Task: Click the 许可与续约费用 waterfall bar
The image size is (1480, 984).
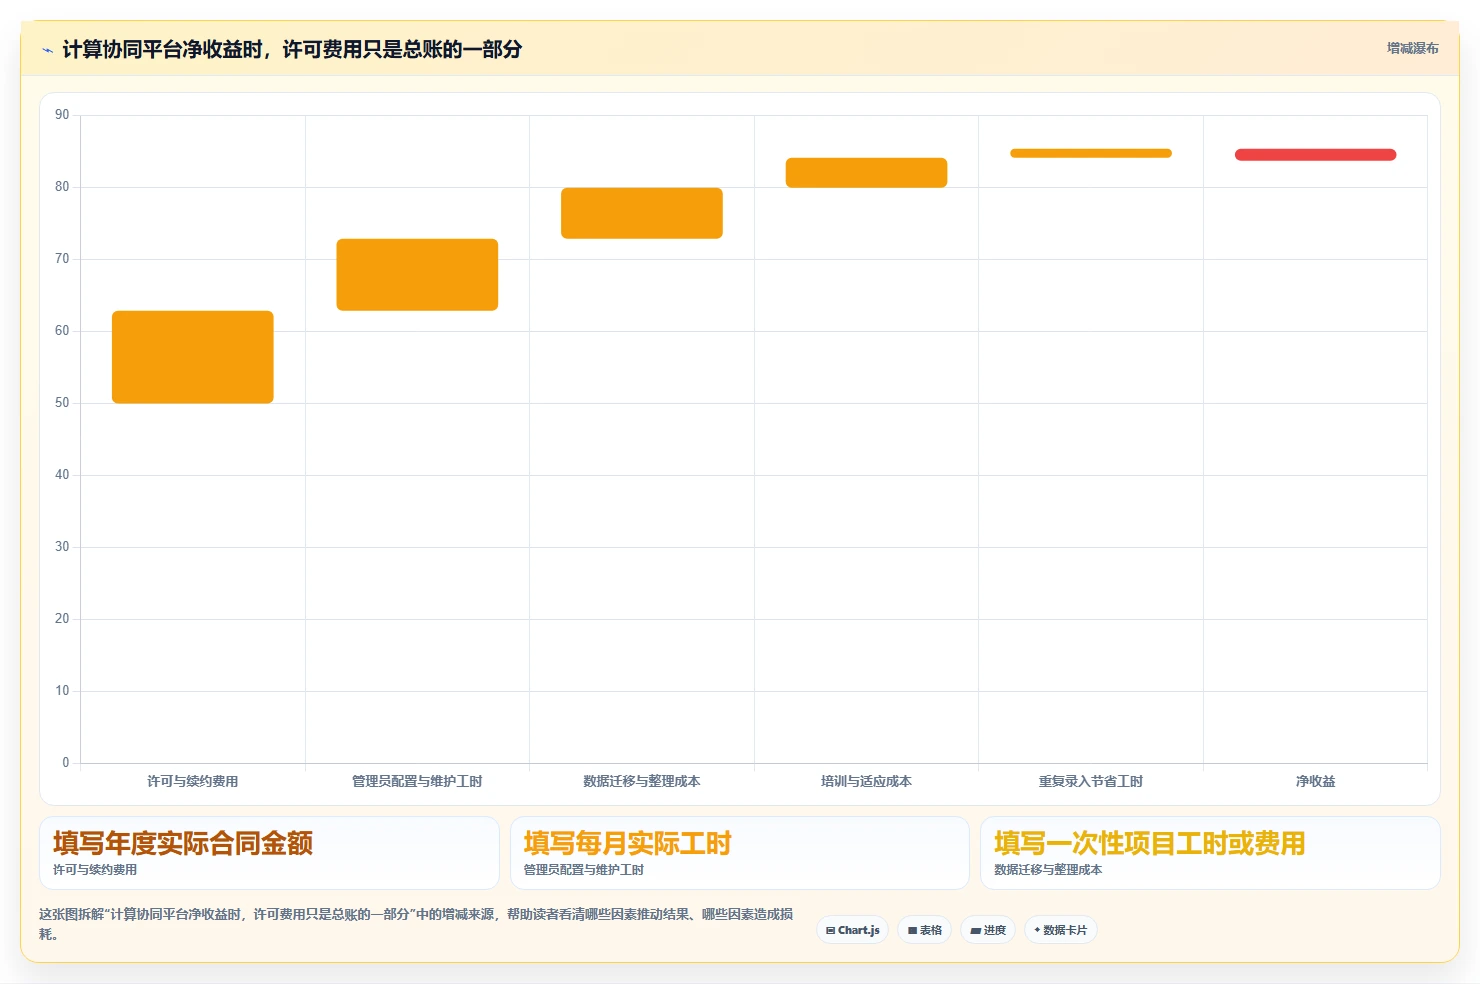Action: click(193, 357)
